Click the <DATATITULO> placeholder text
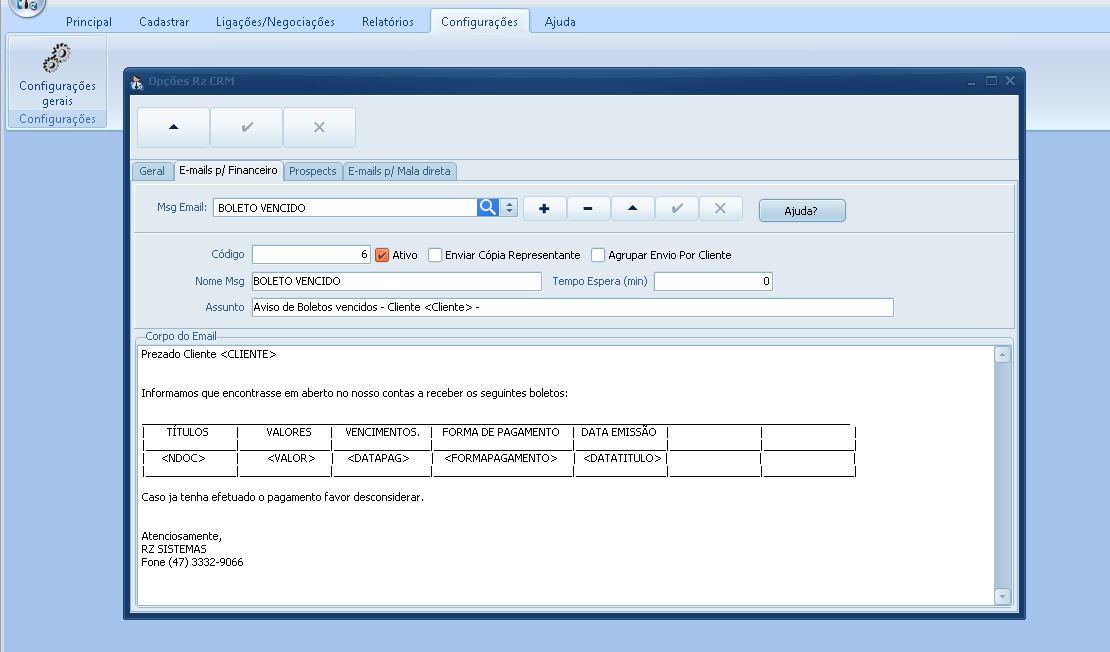The height and width of the screenshot is (652, 1110). (622, 458)
